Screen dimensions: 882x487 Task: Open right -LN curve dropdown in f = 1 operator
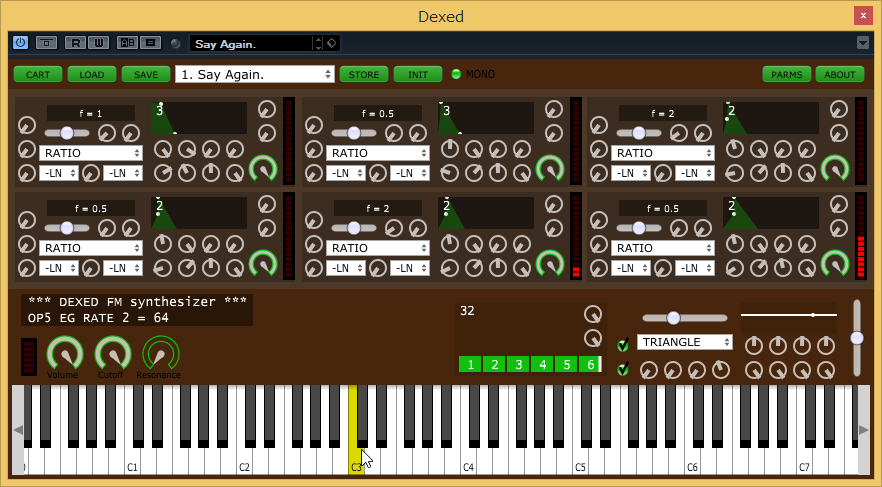[x=123, y=173]
